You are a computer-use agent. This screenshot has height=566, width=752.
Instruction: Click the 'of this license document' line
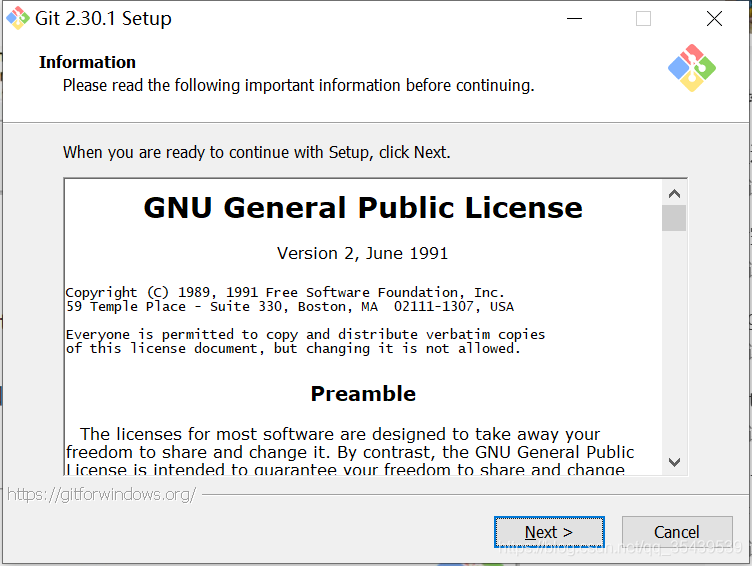pos(293,348)
